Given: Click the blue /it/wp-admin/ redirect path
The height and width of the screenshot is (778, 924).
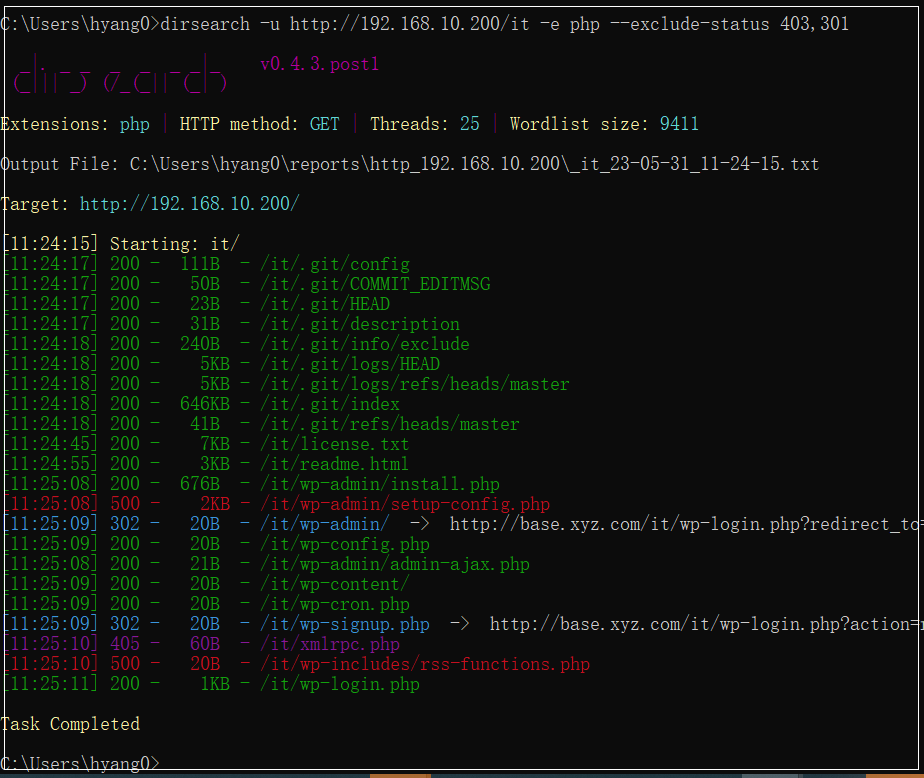Looking at the screenshot, I should click(x=325, y=524).
